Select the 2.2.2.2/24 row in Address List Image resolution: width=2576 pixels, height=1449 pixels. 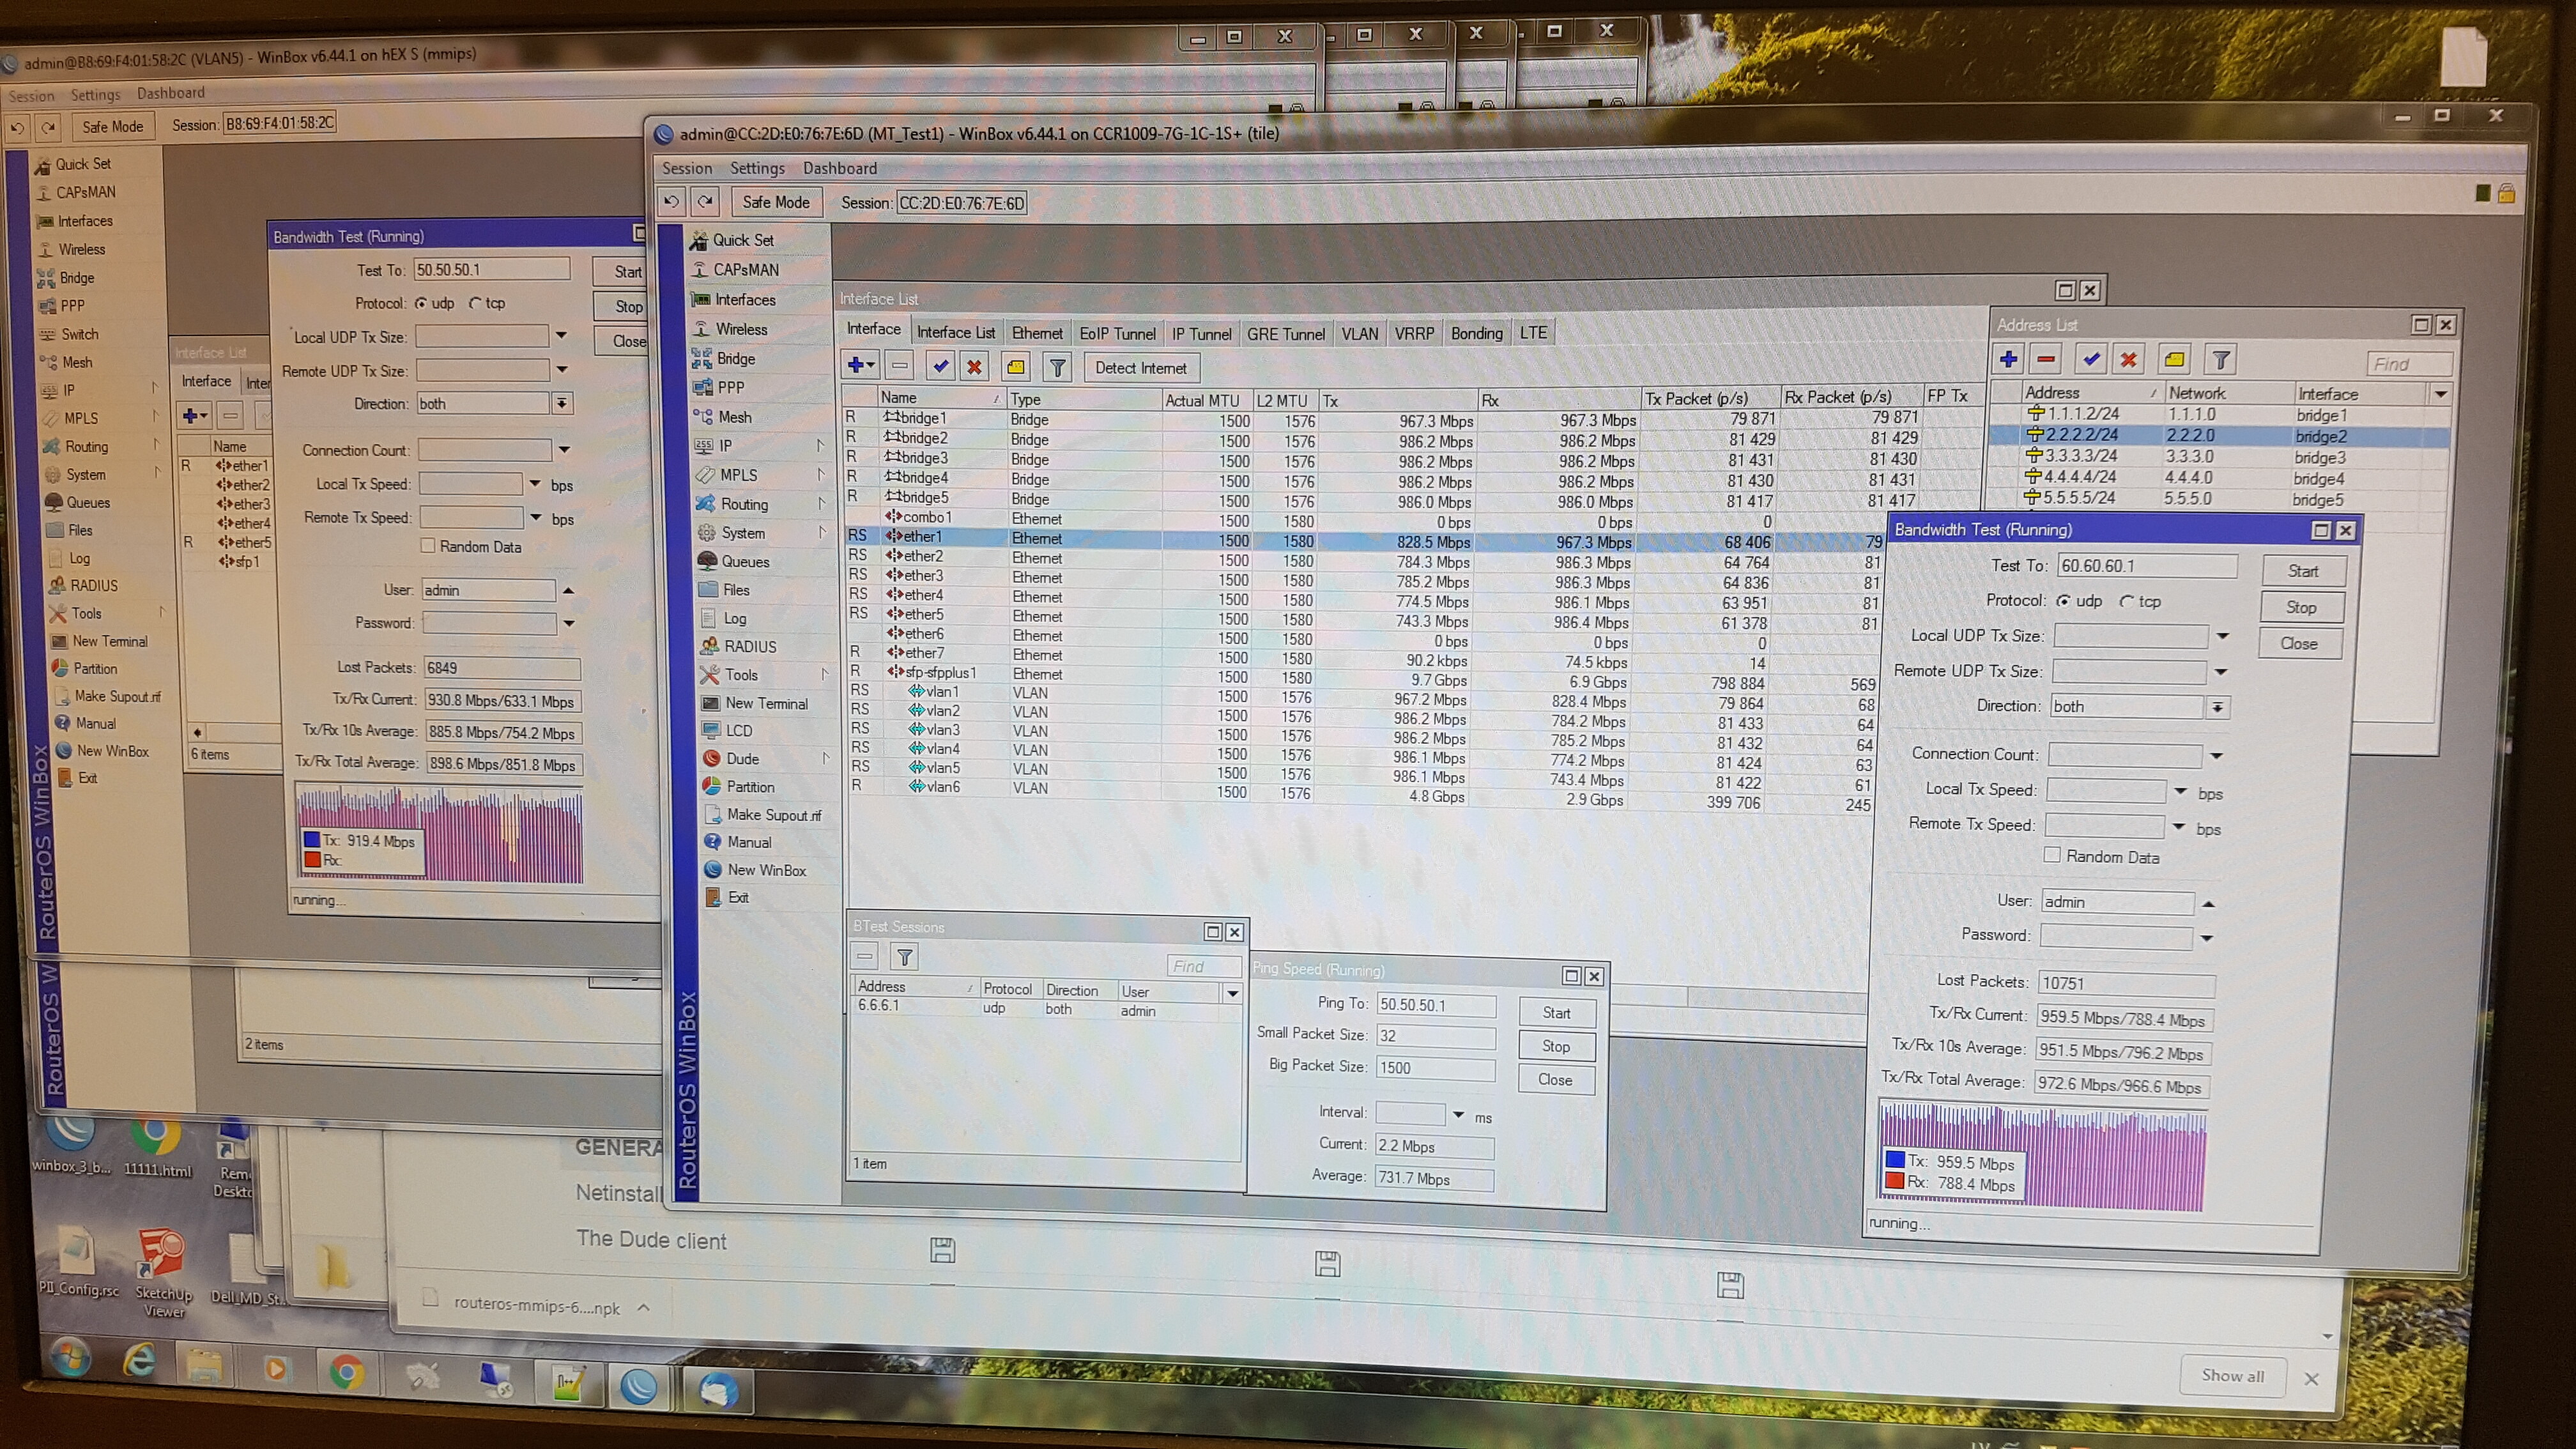(x=2218, y=435)
